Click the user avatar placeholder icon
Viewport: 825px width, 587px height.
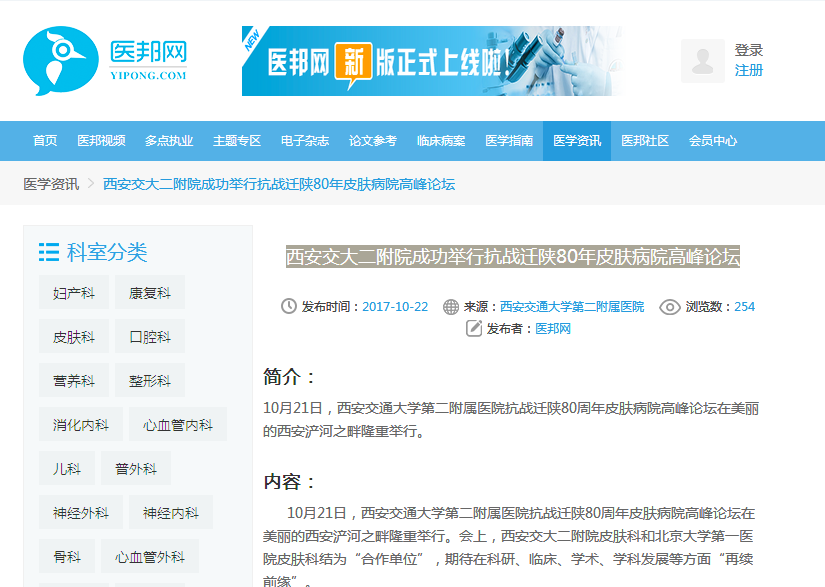tap(702, 61)
